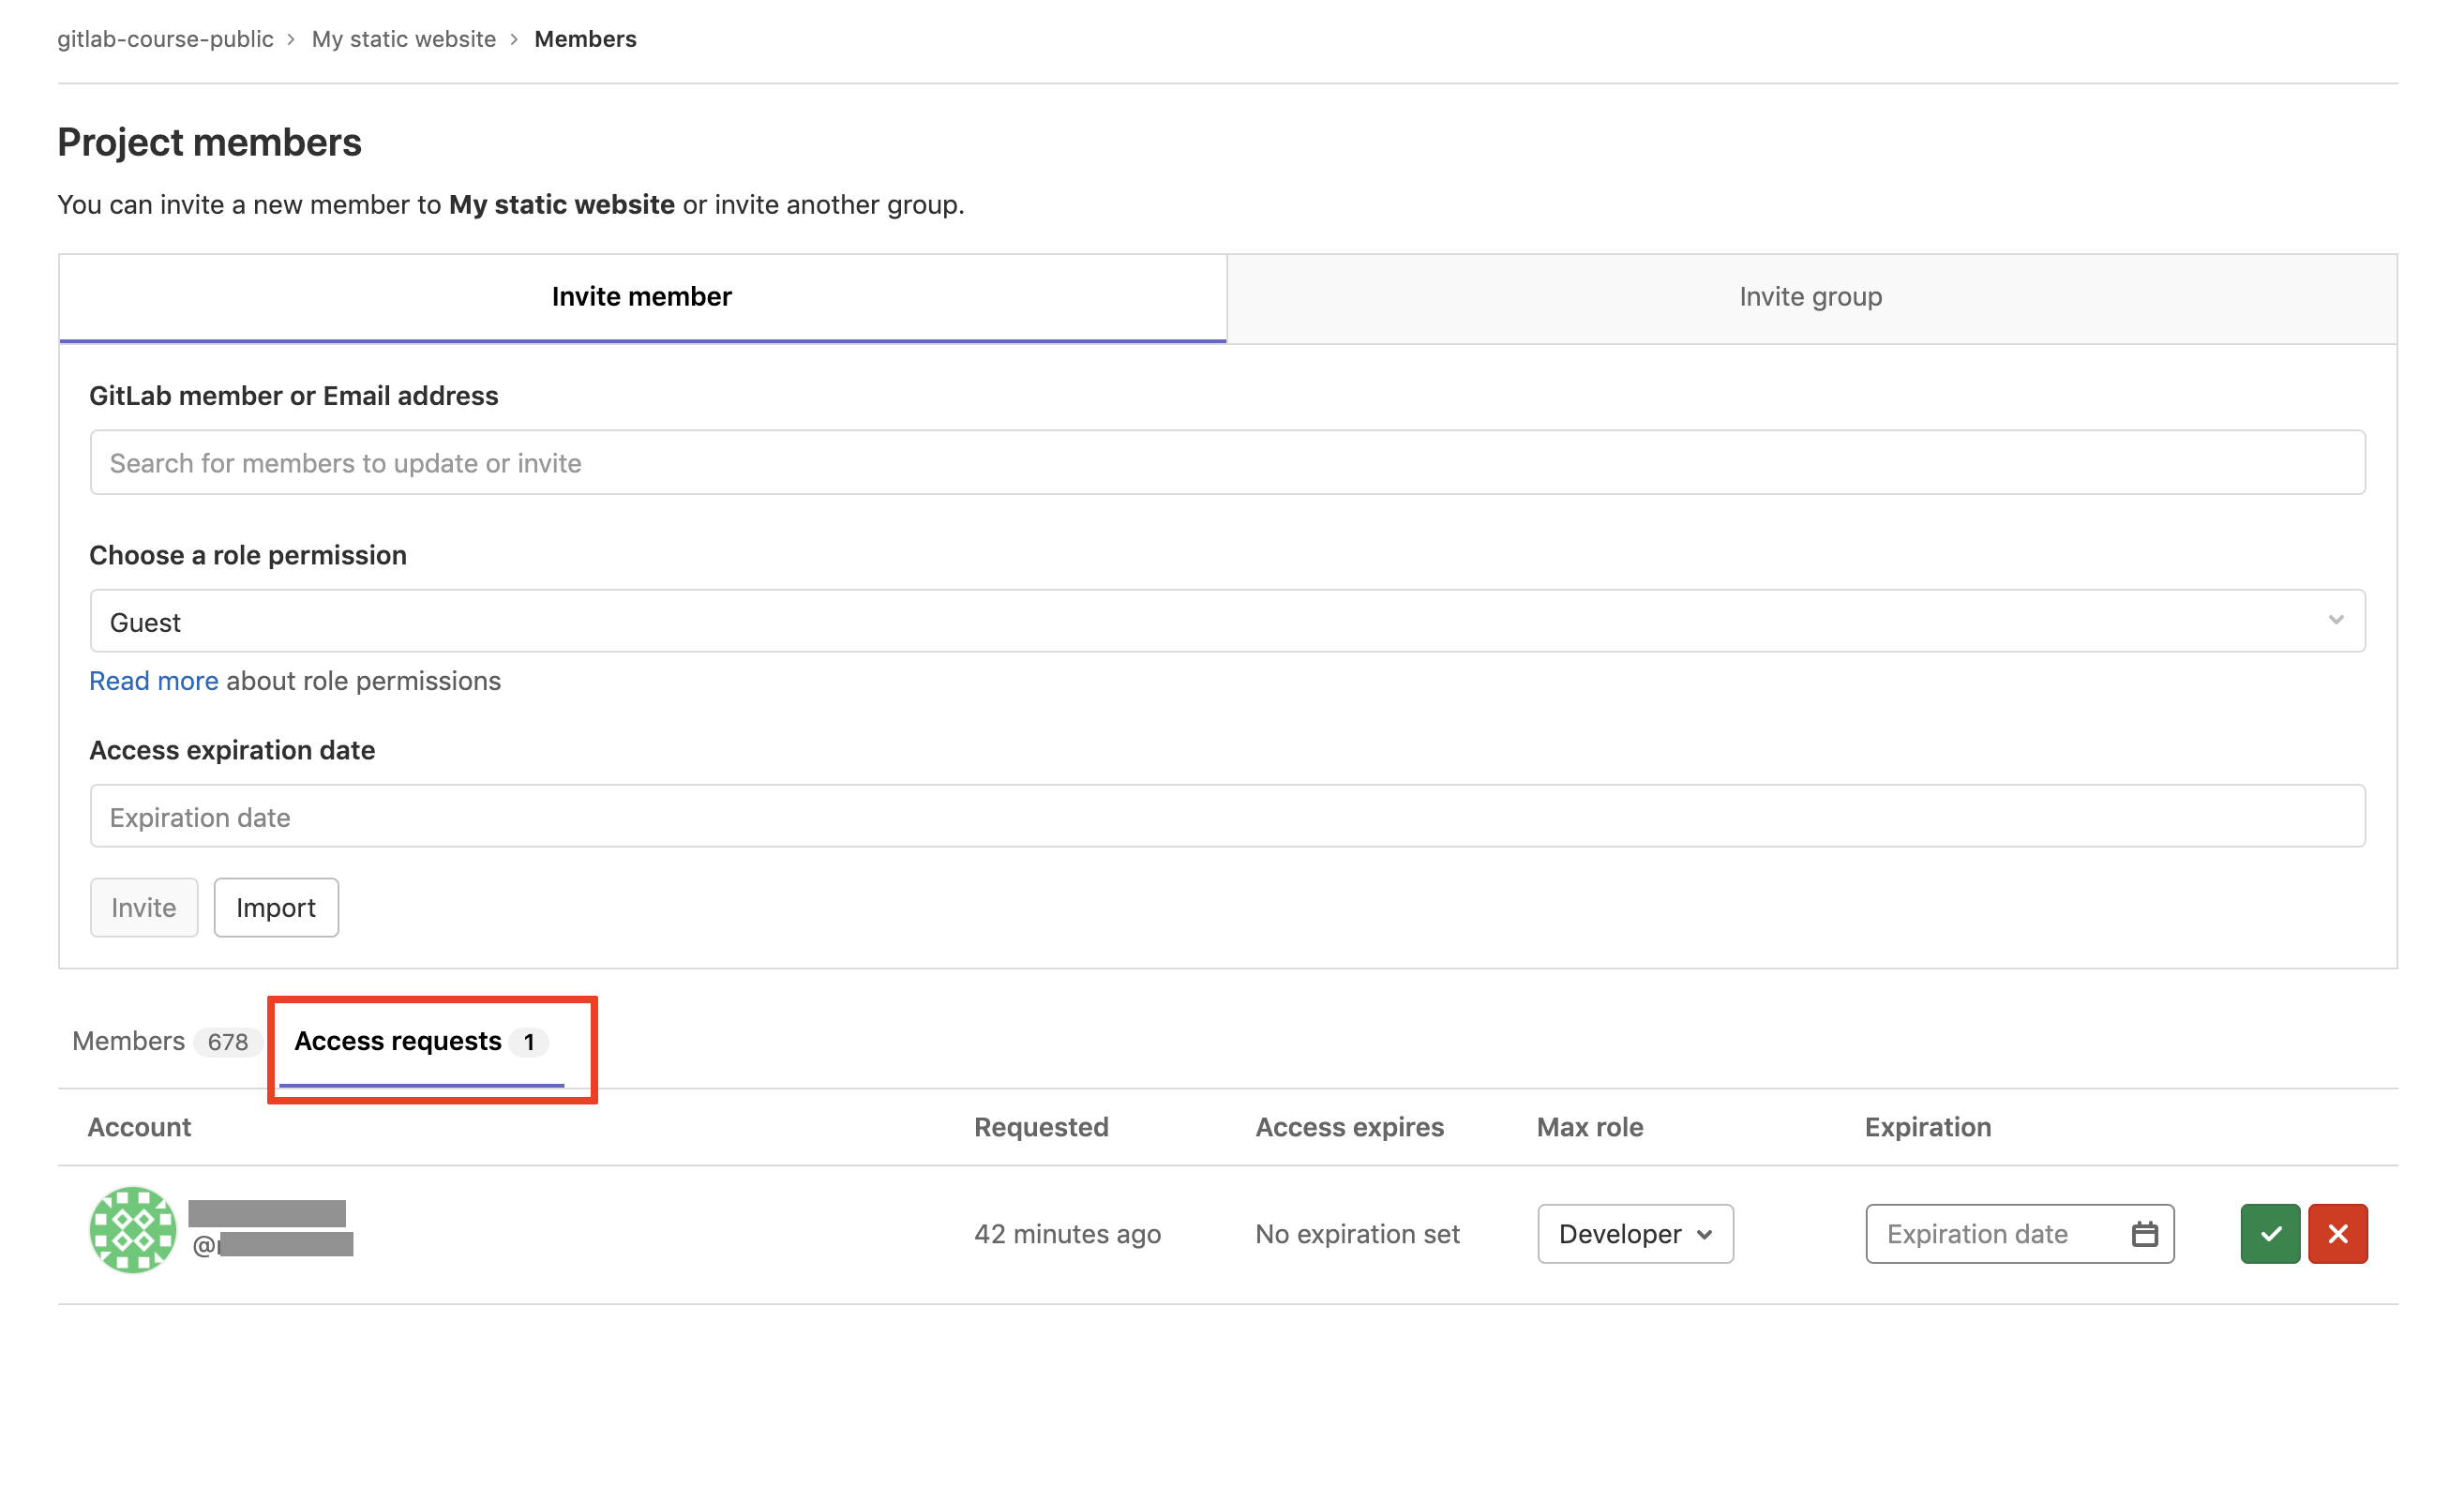Click the Members breadcrumb item
Viewport: 2464px width, 1487px height.
coord(585,39)
